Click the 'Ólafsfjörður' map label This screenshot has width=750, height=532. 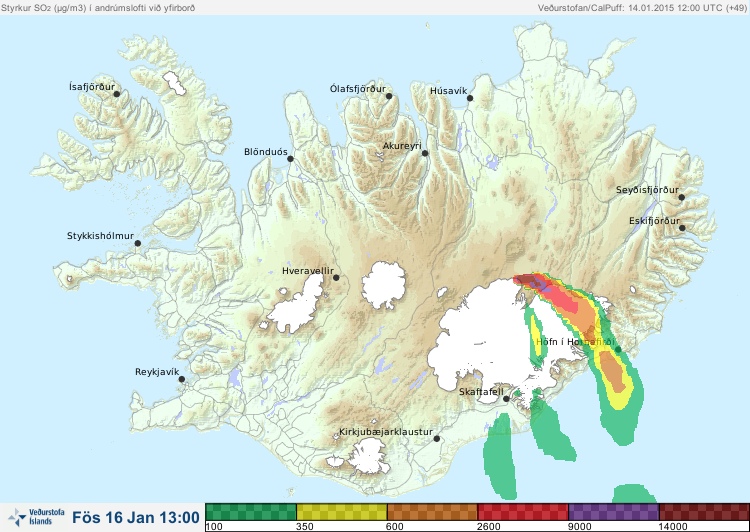pyautogui.click(x=358, y=89)
